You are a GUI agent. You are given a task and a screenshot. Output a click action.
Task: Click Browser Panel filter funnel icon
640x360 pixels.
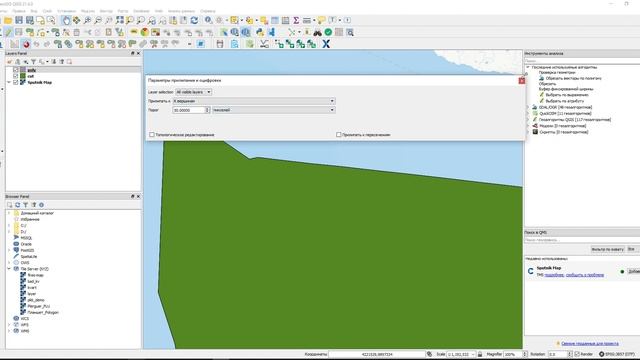tap(25, 205)
